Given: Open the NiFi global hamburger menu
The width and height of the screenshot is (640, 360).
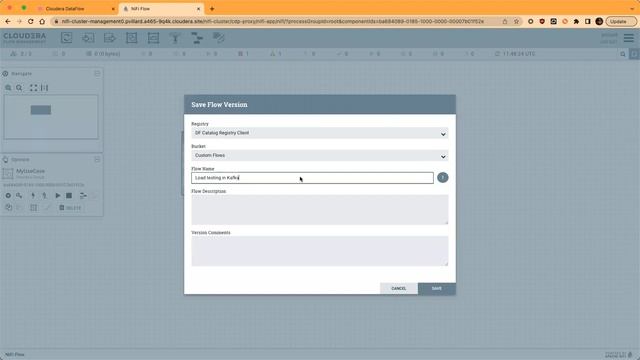Looking at the screenshot, I should (x=629, y=38).
